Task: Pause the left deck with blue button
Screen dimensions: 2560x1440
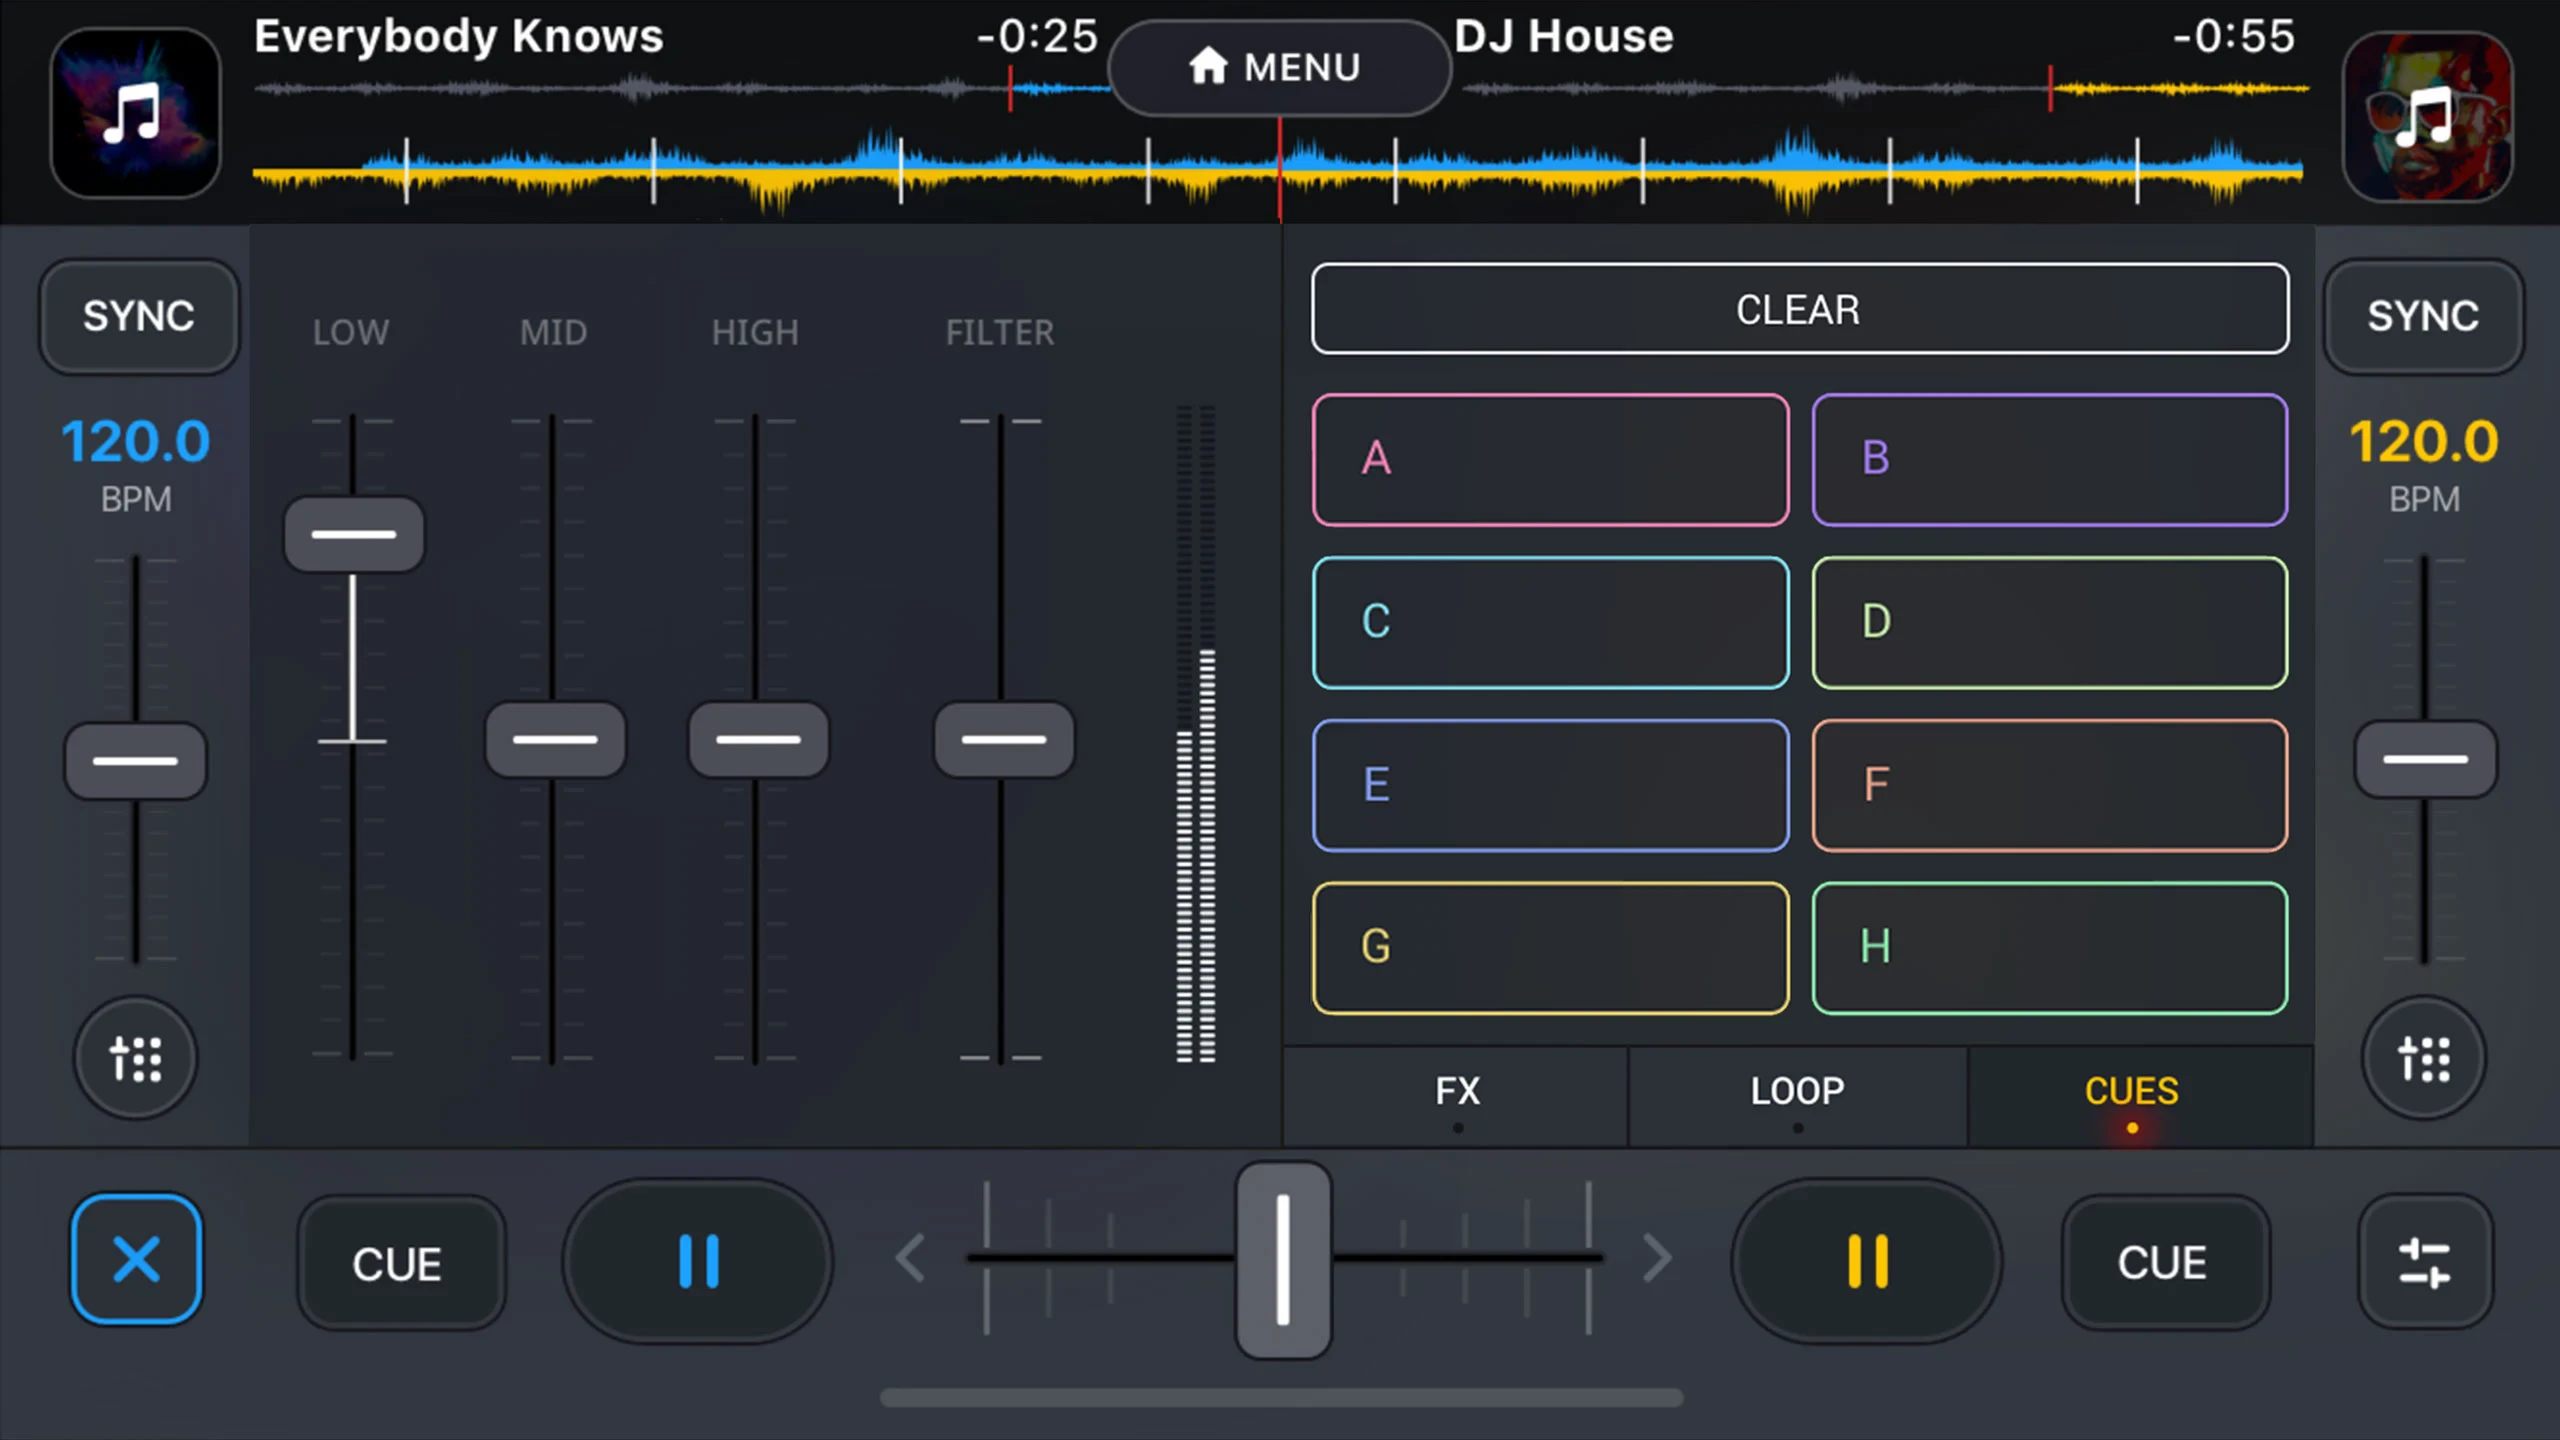Action: pyautogui.click(x=698, y=1260)
